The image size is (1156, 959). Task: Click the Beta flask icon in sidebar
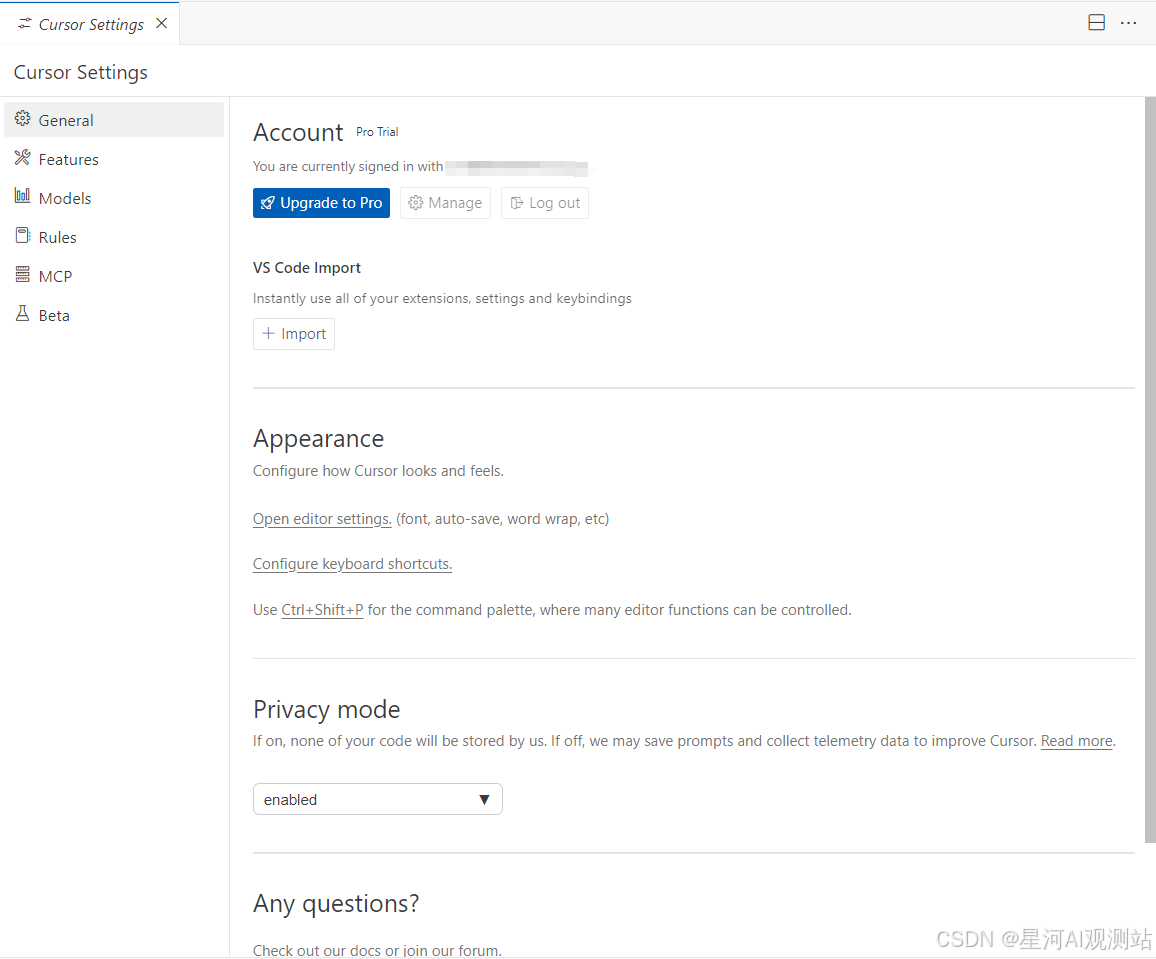pyautogui.click(x=23, y=314)
